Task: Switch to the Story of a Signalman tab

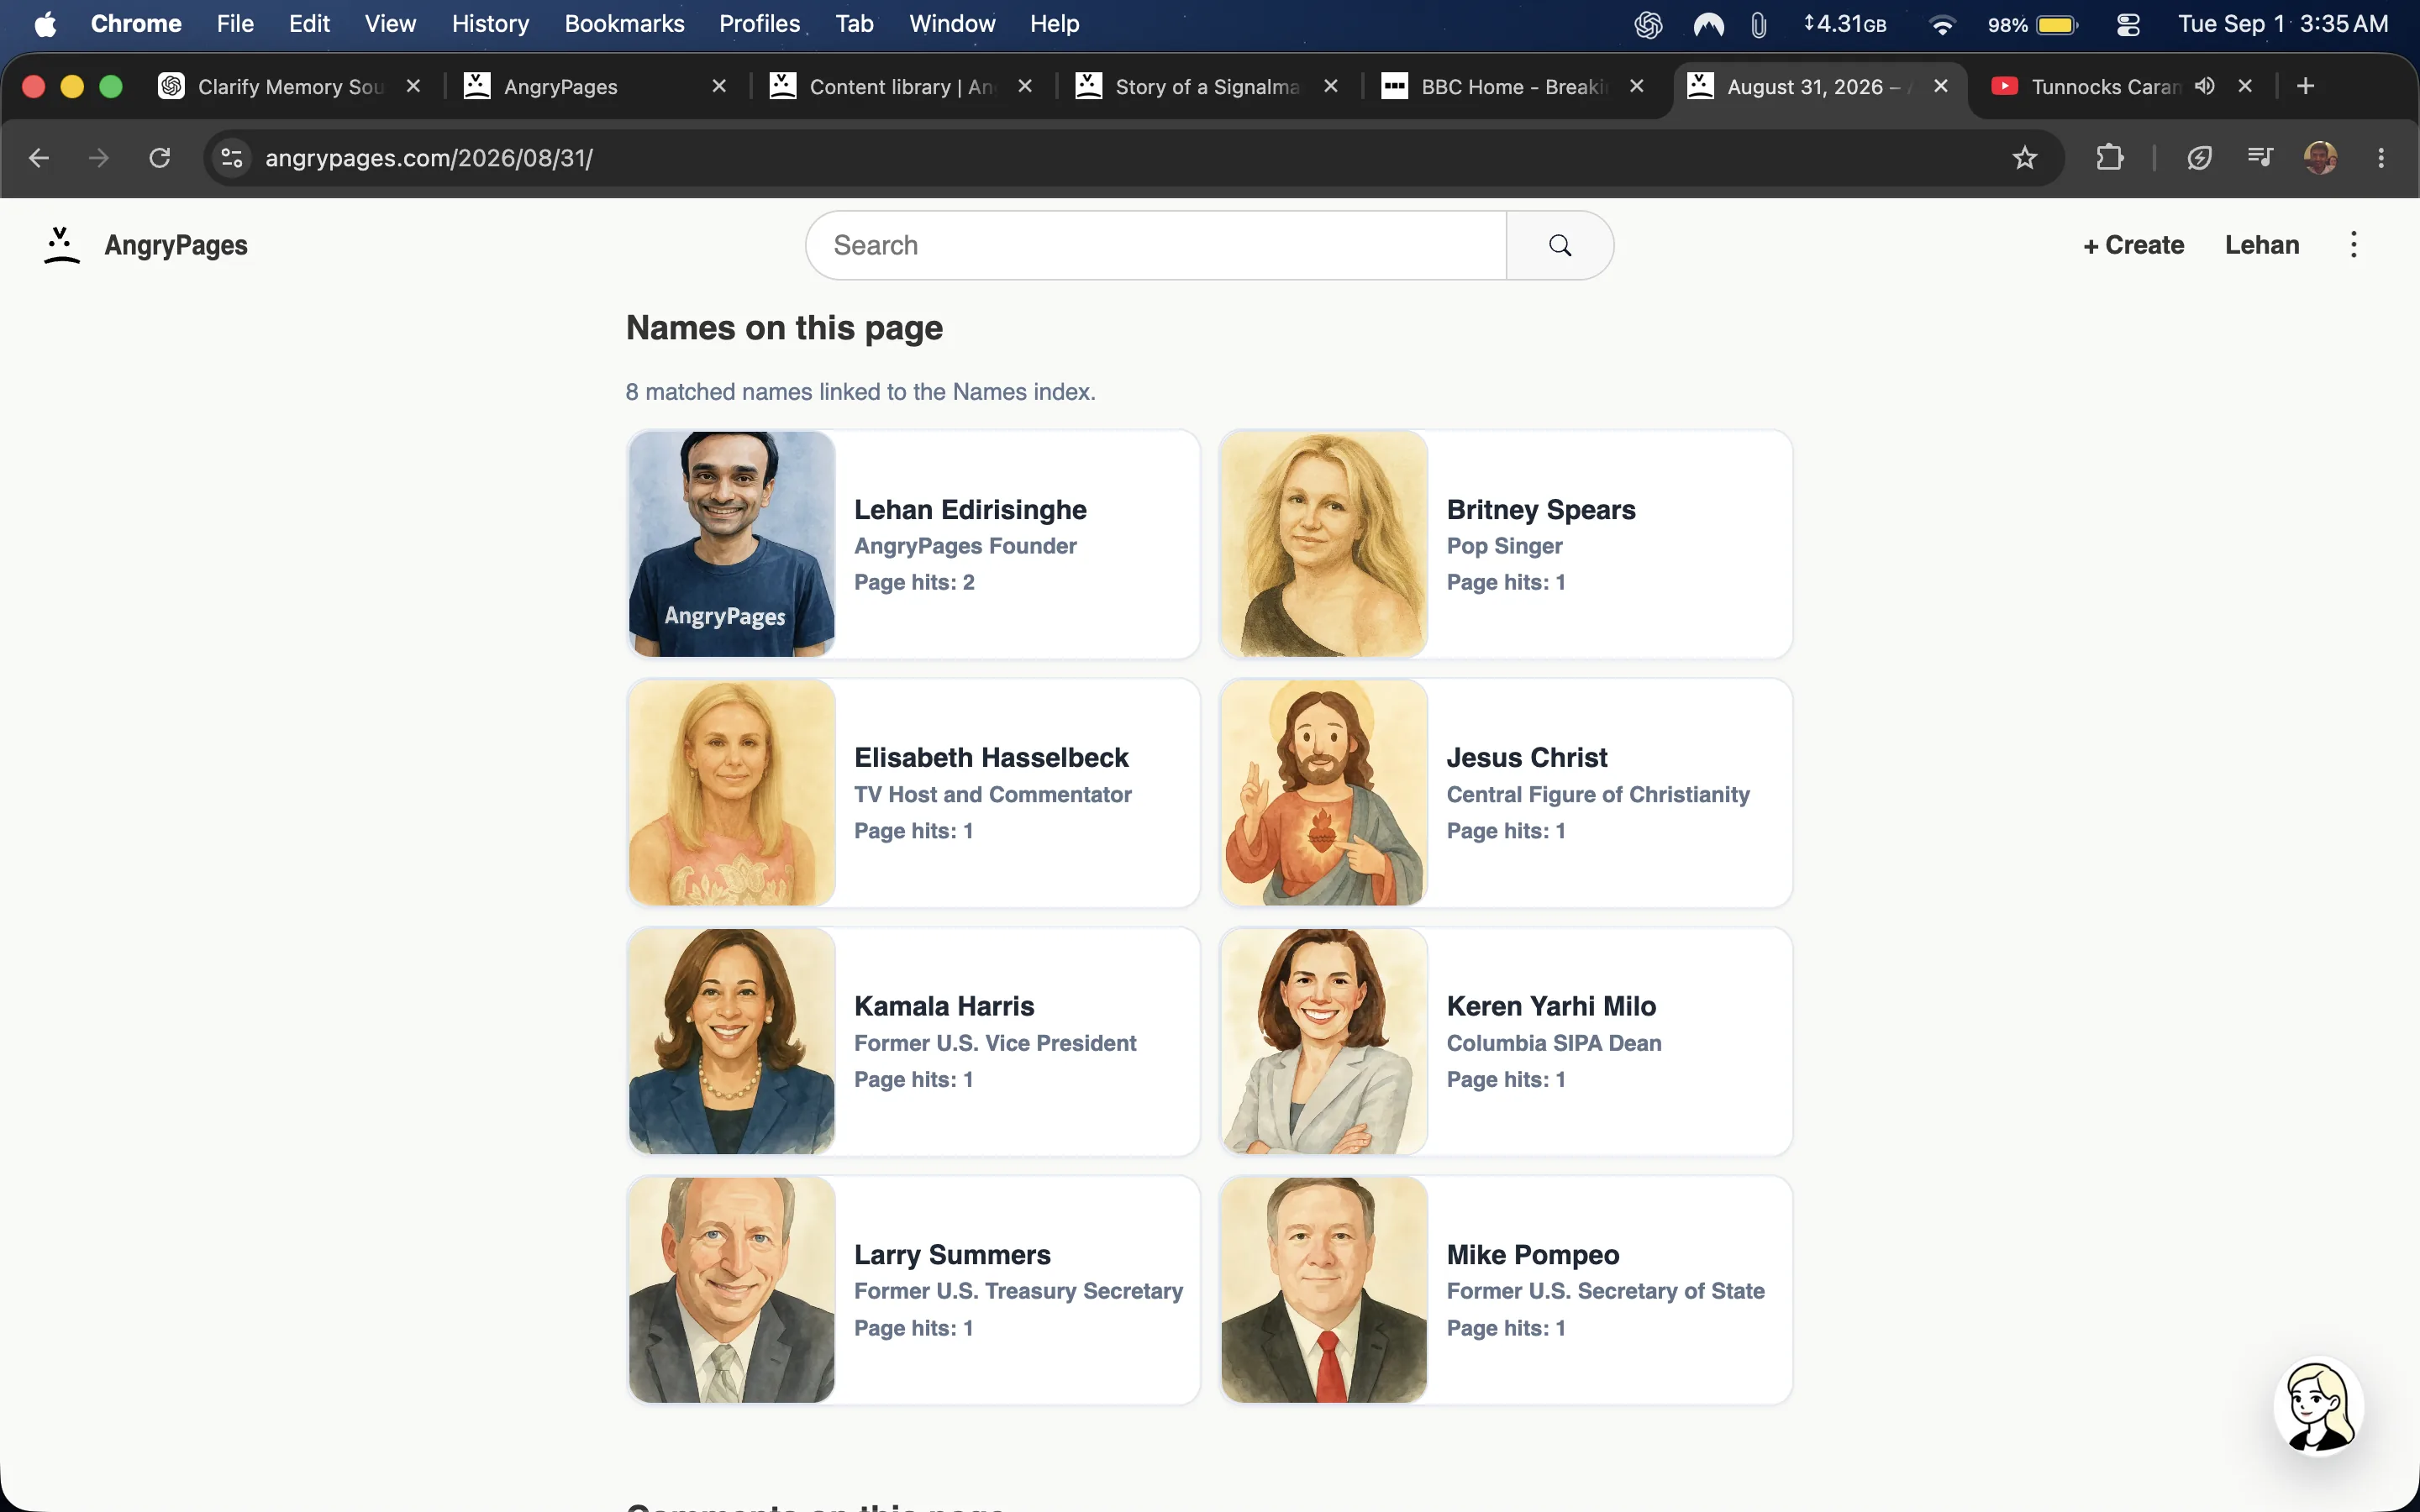Action: click(x=1207, y=87)
